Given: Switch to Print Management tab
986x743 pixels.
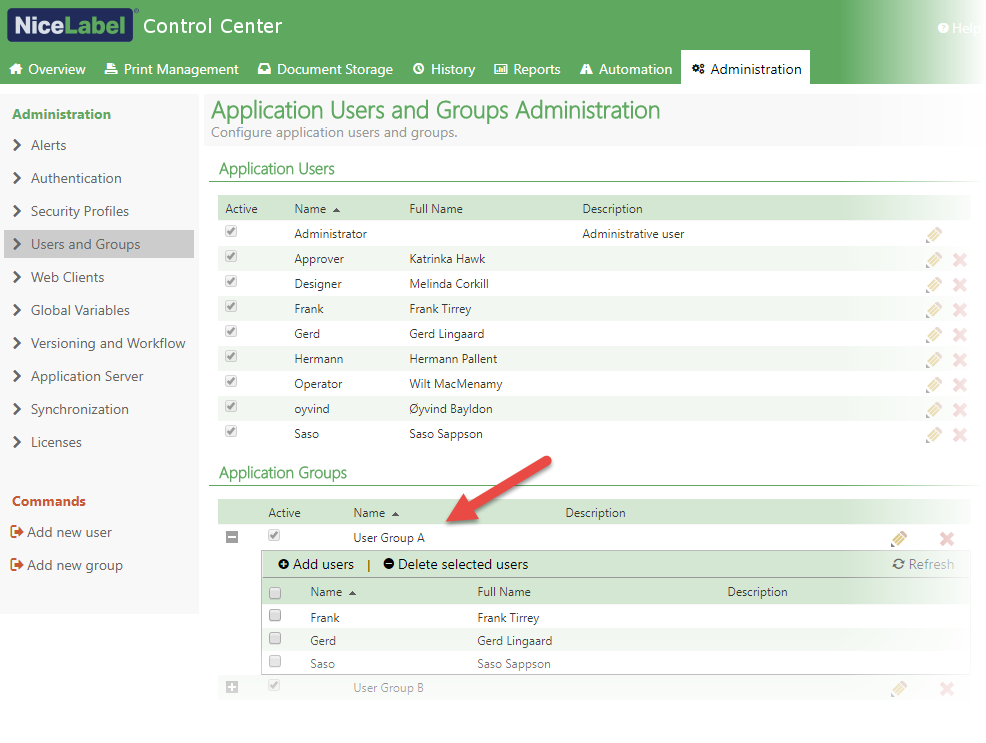Looking at the screenshot, I should pos(172,69).
